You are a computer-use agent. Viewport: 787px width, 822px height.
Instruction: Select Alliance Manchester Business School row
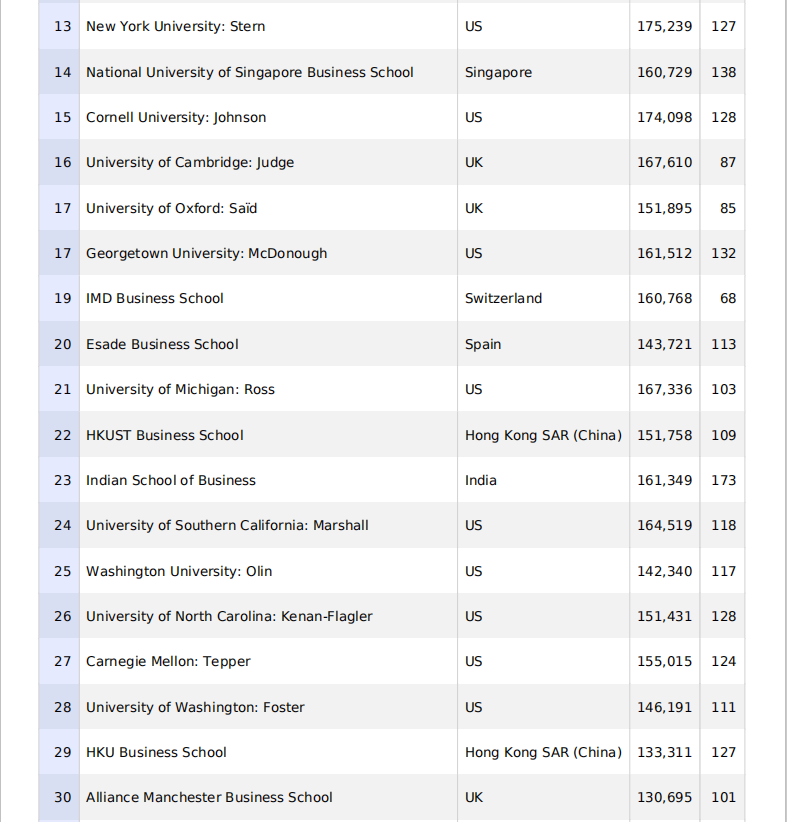click(209, 798)
